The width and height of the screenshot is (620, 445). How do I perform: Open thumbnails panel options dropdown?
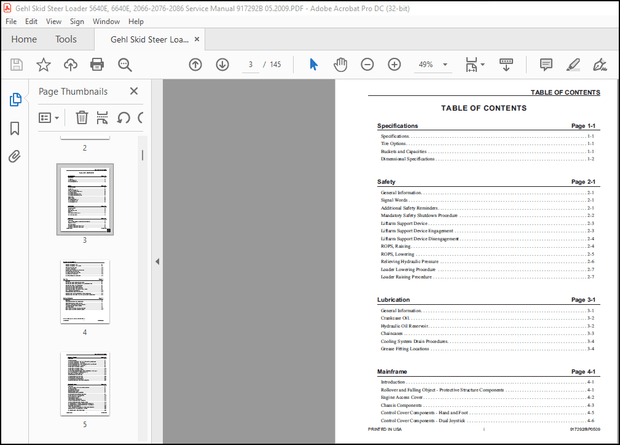tap(48, 117)
